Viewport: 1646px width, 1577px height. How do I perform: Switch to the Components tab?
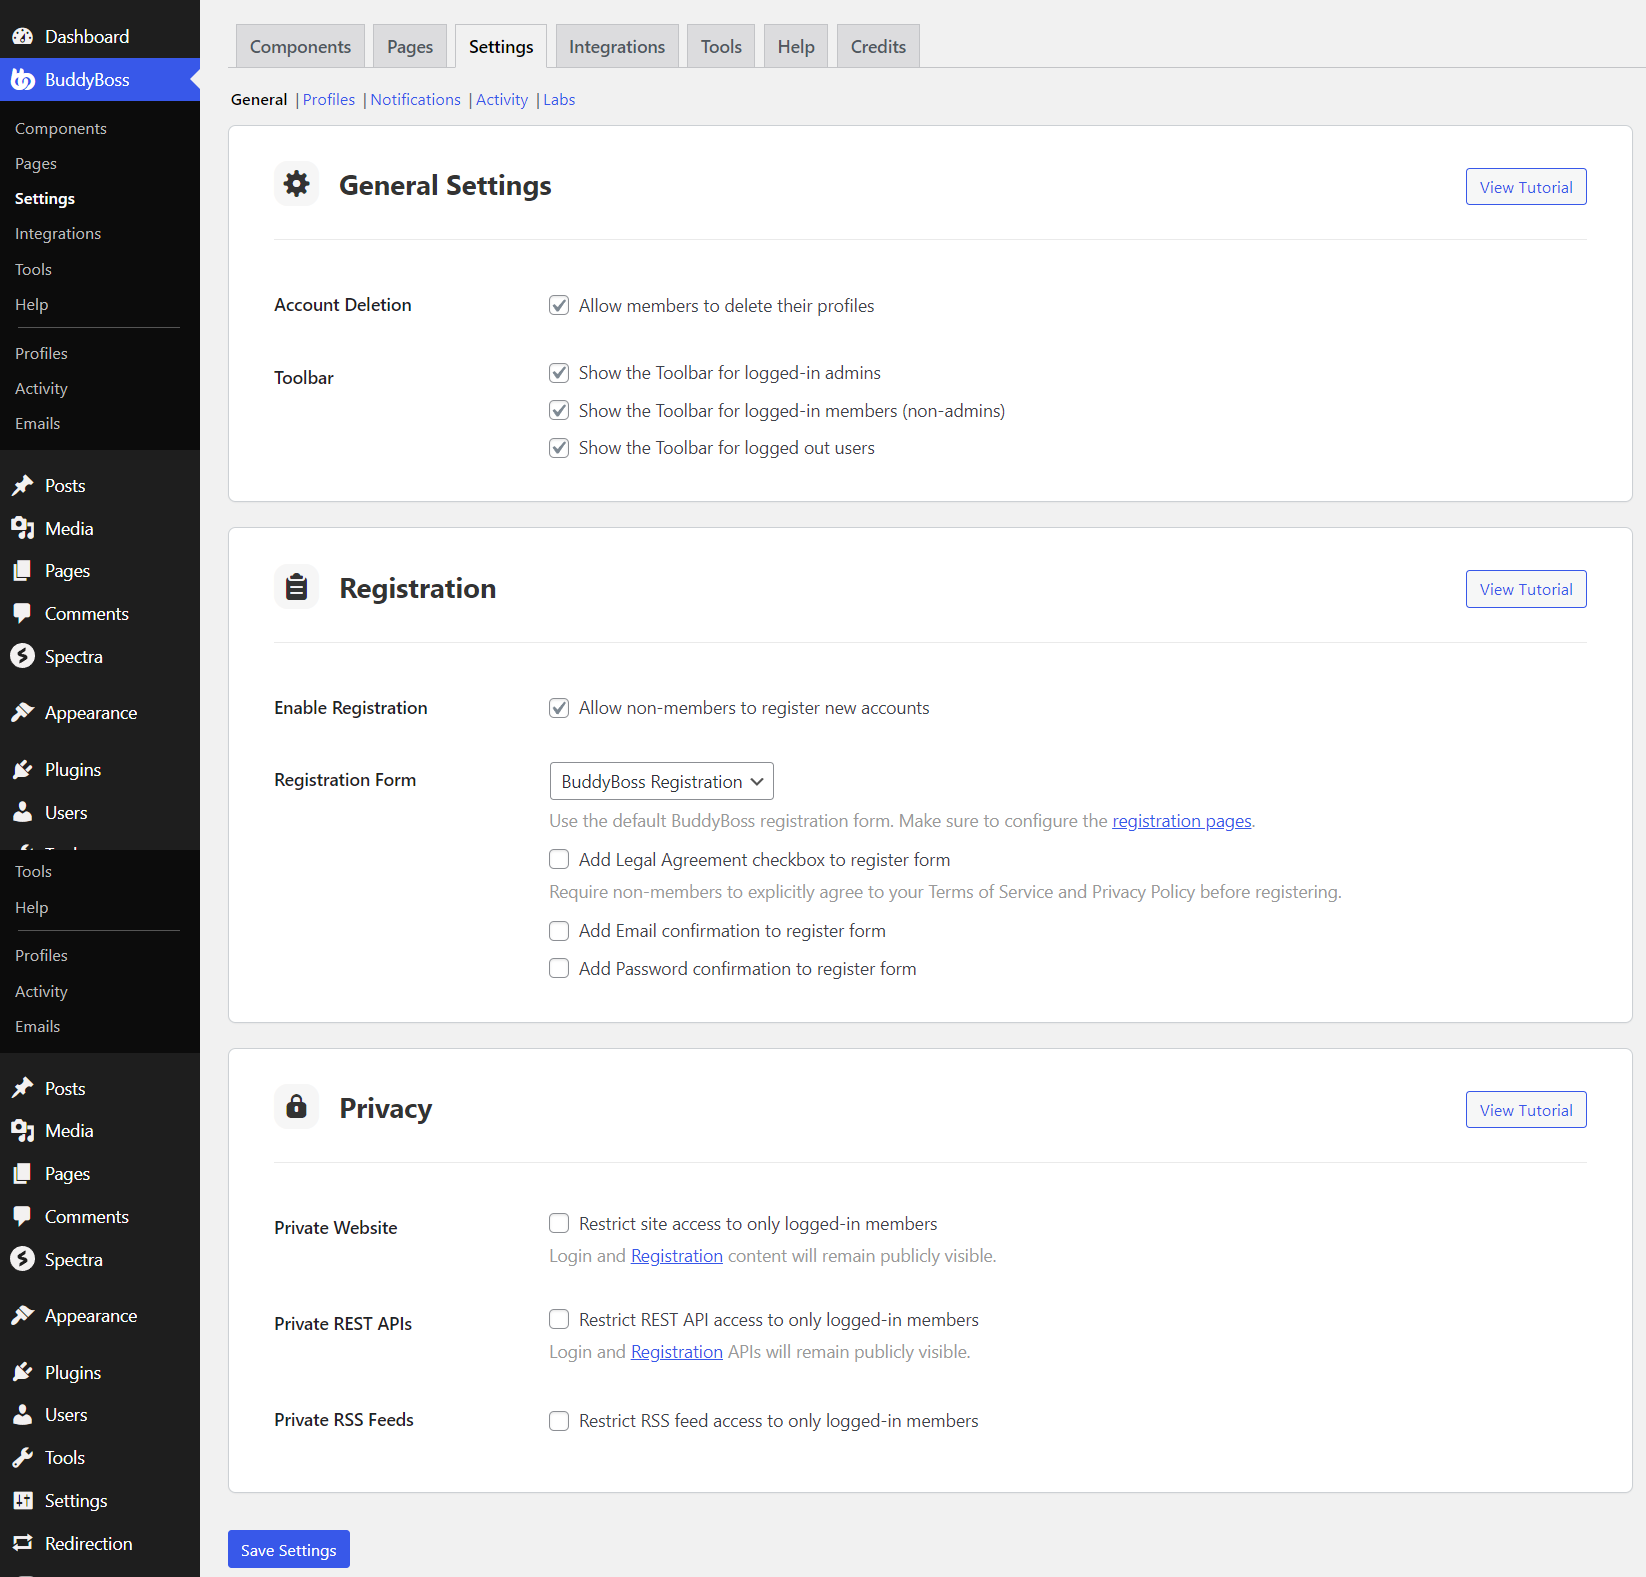click(x=300, y=46)
